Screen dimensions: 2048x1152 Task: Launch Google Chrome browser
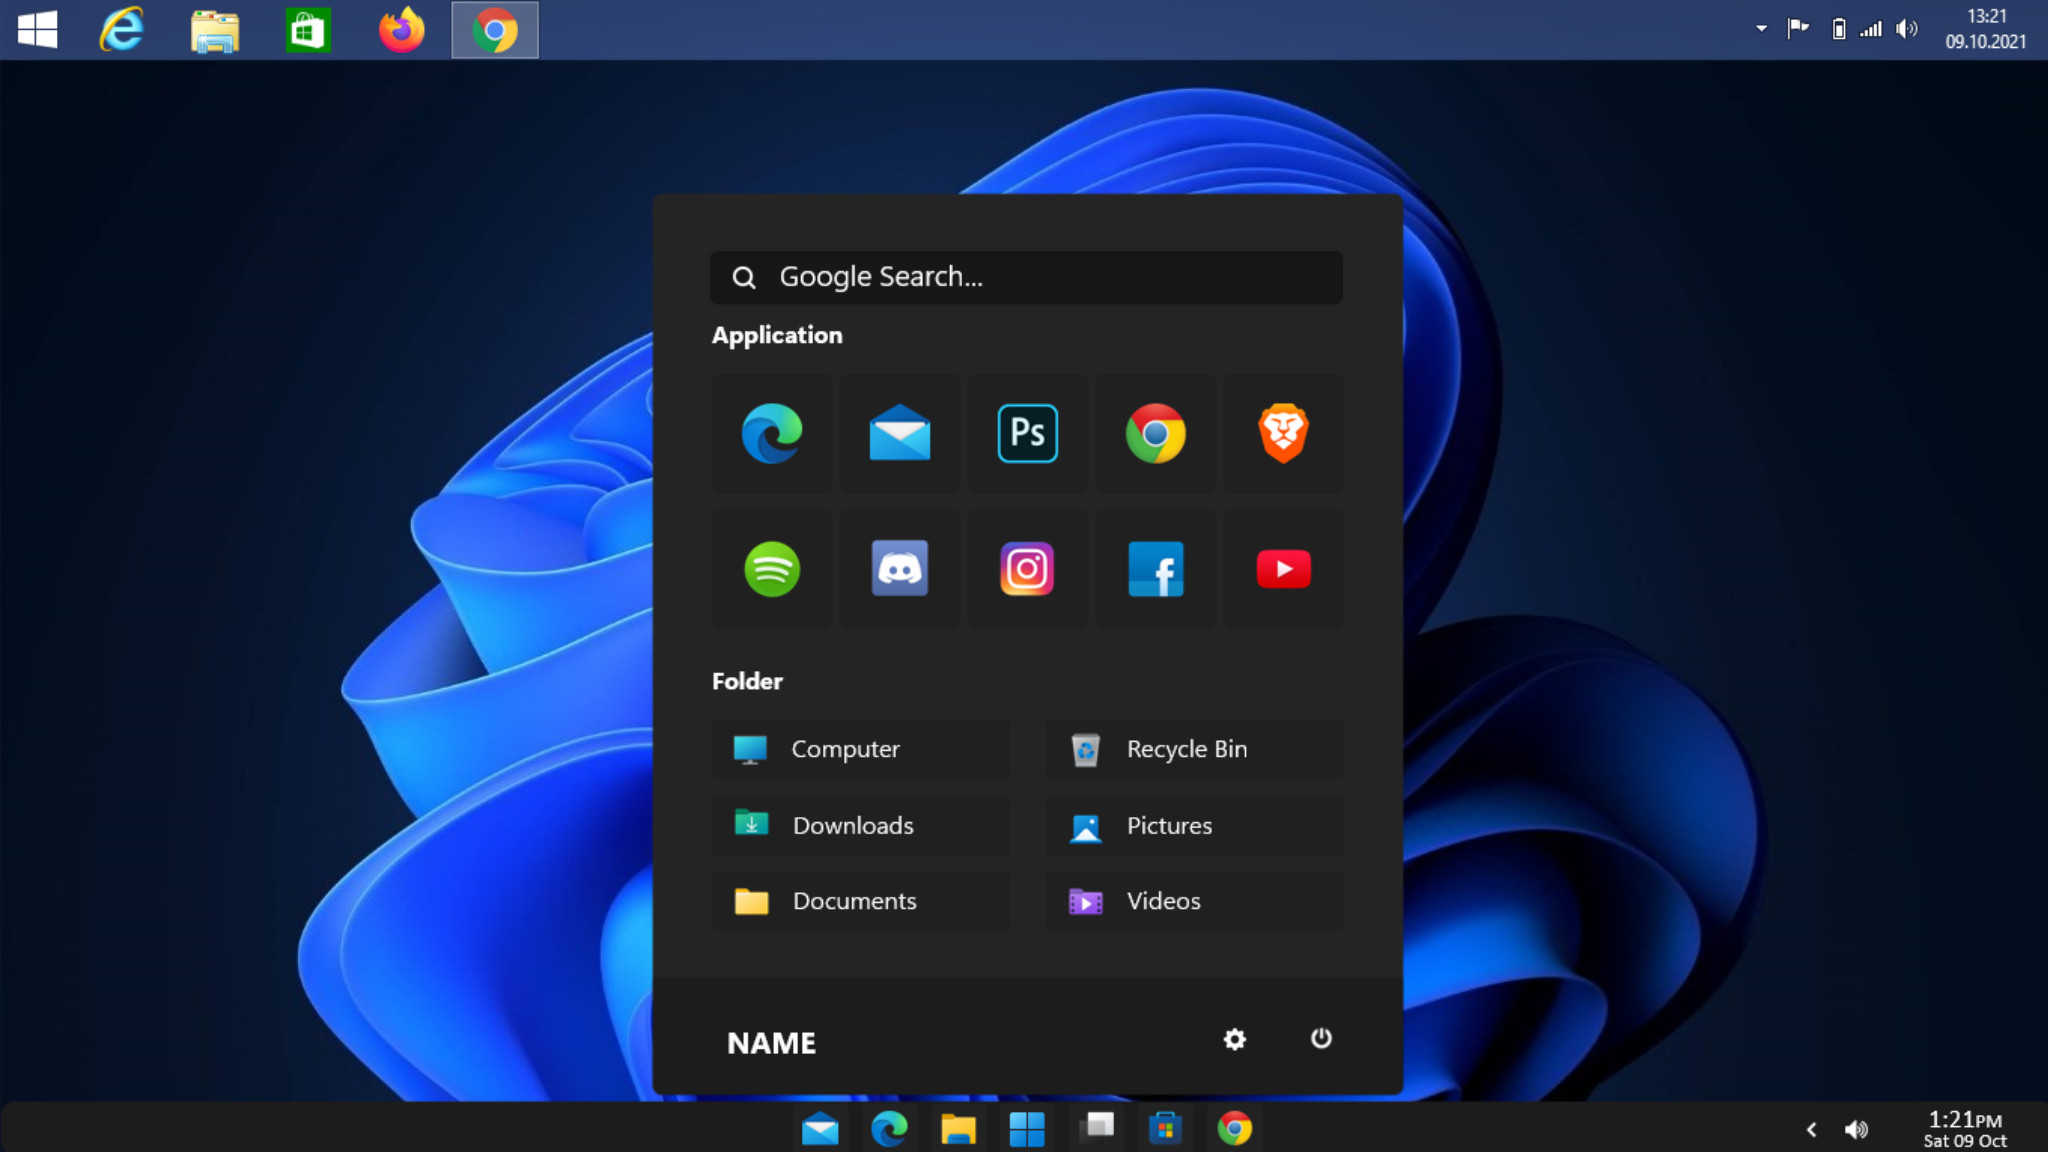(x=1153, y=433)
